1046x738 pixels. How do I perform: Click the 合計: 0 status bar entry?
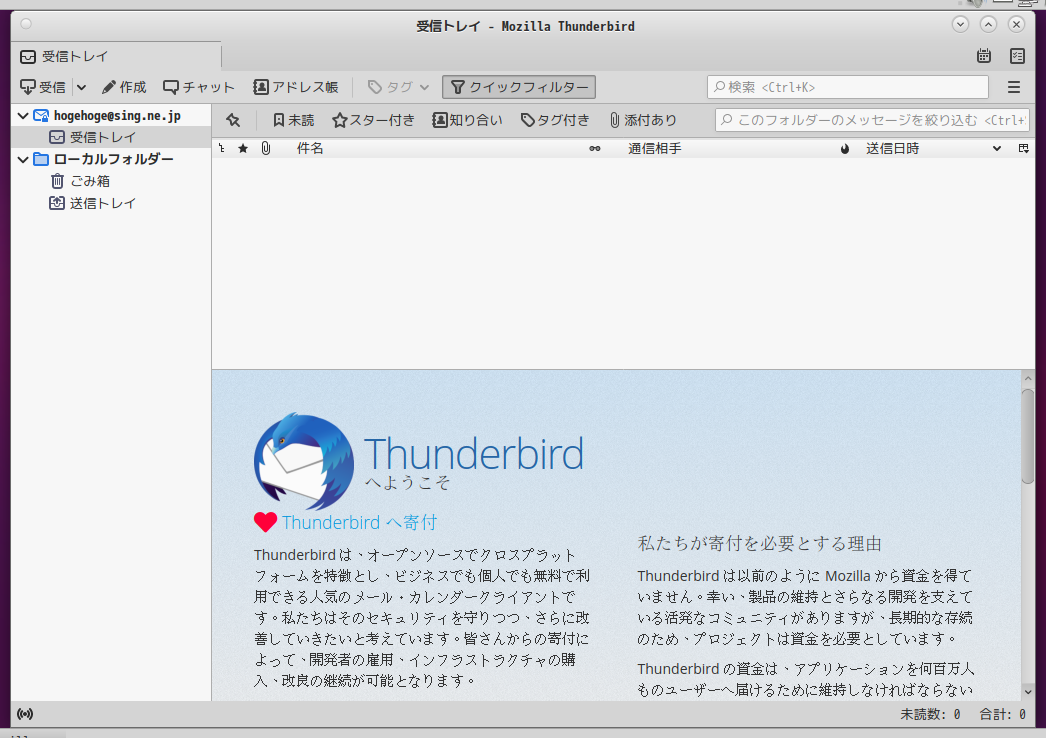coord(1003,715)
